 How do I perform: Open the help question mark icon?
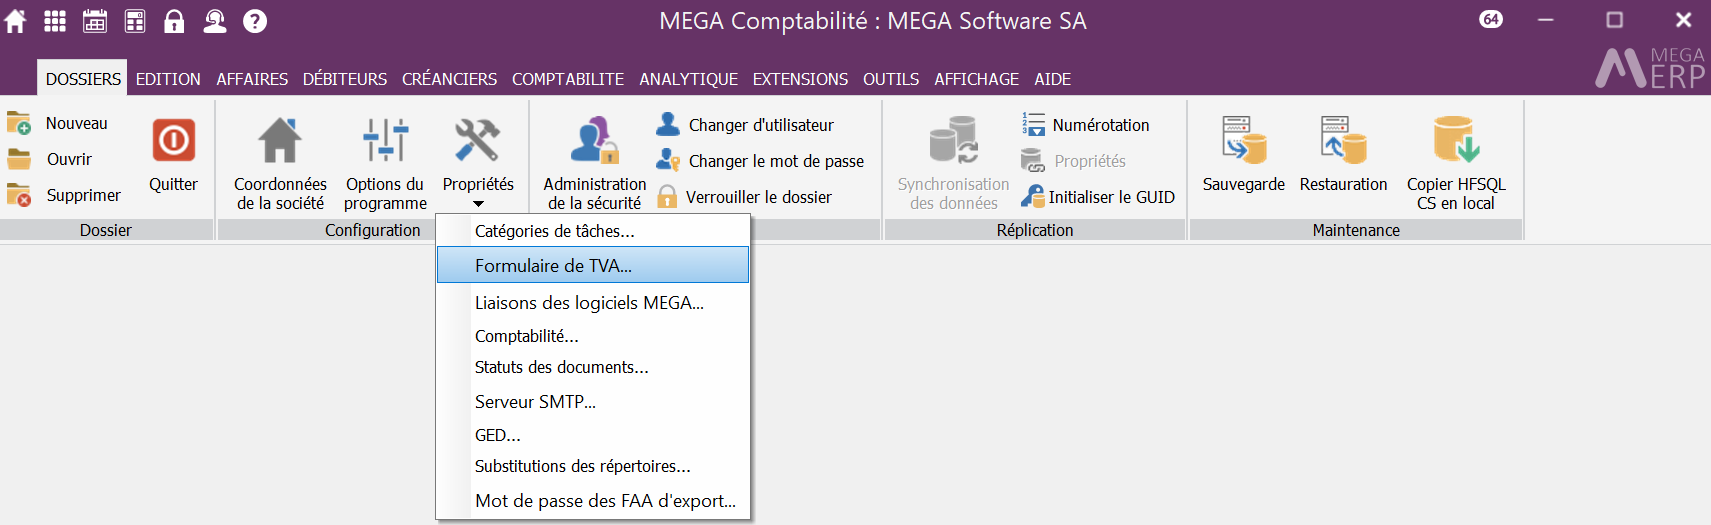(x=255, y=21)
